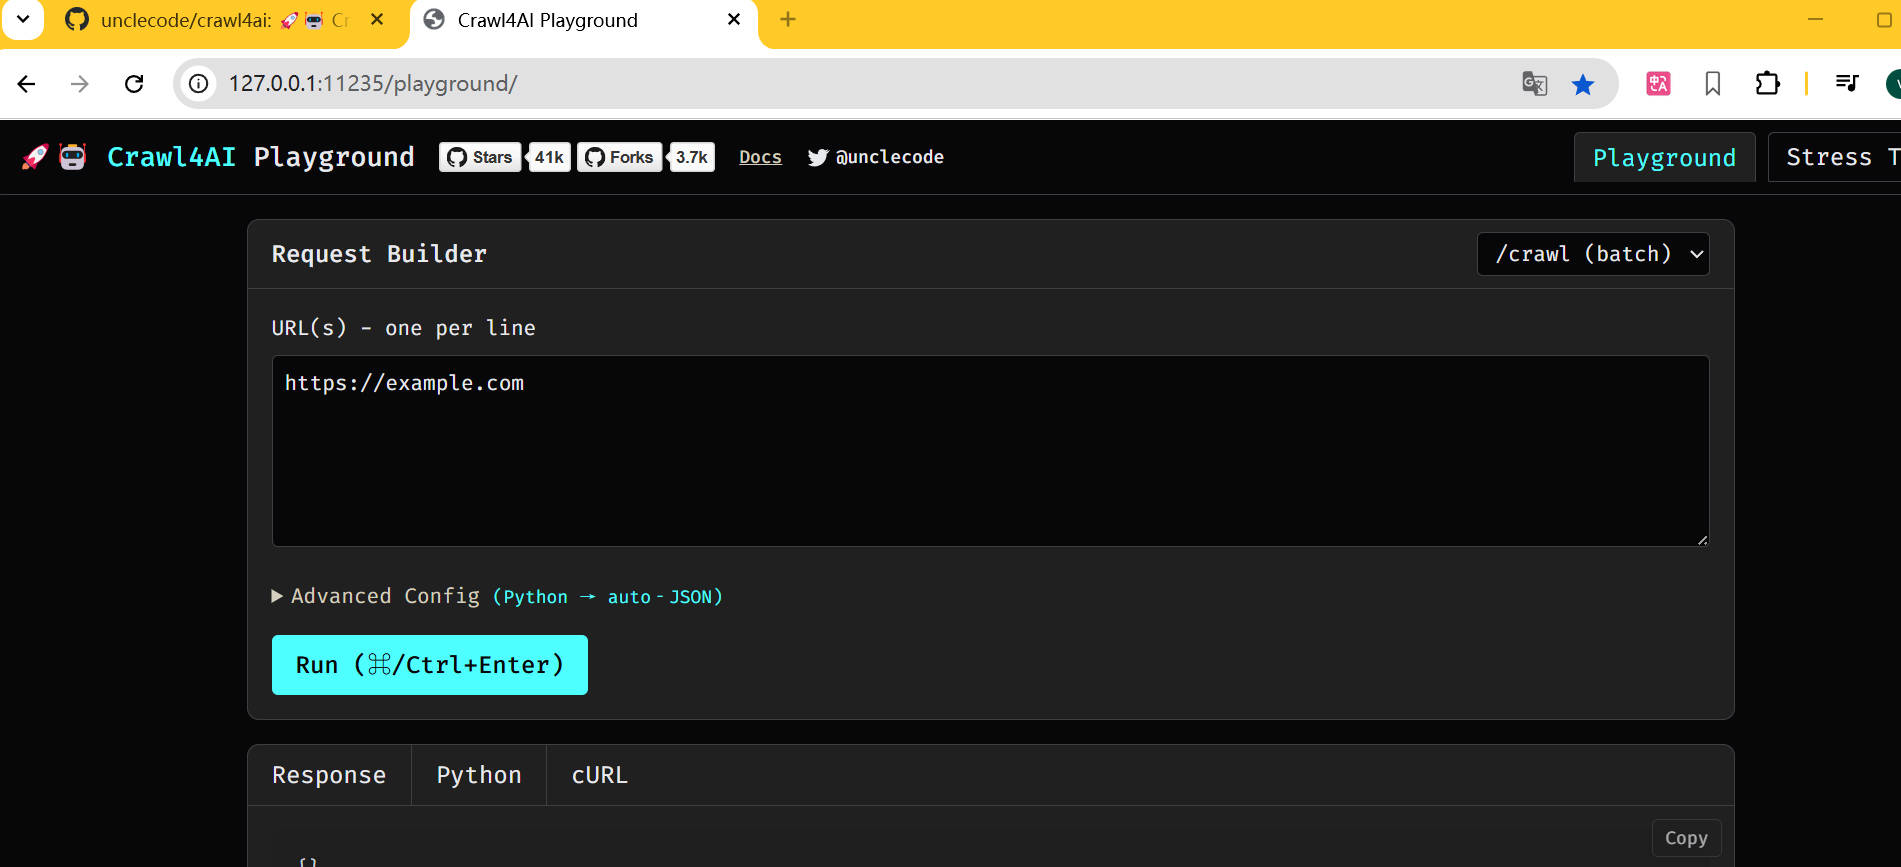Image resolution: width=1901 pixels, height=867 pixels.
Task: Click the Run (Ctrl+Enter) button
Action: tap(430, 665)
